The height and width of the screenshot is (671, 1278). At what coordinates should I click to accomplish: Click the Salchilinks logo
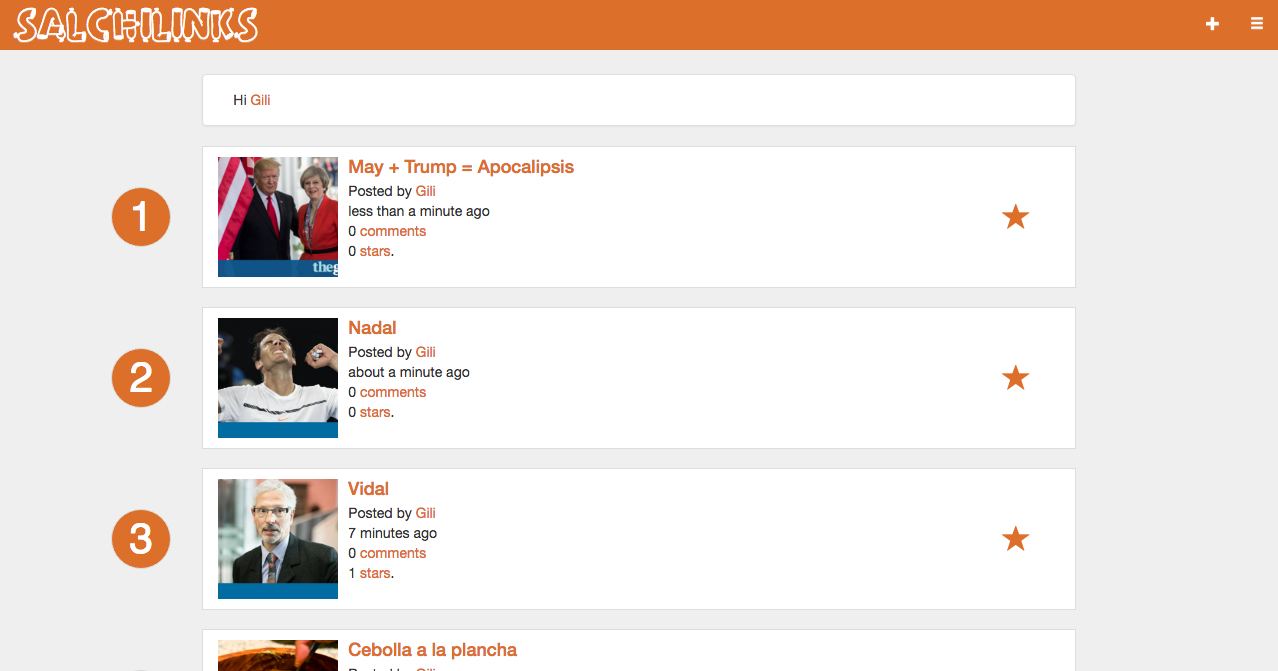click(136, 26)
